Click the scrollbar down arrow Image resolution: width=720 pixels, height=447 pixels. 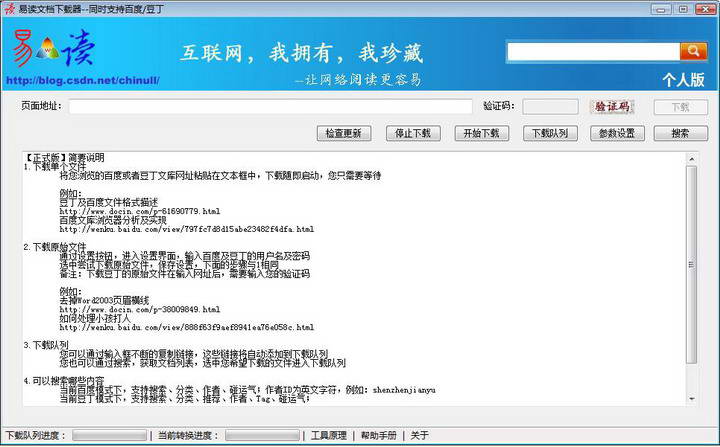tap(692, 399)
